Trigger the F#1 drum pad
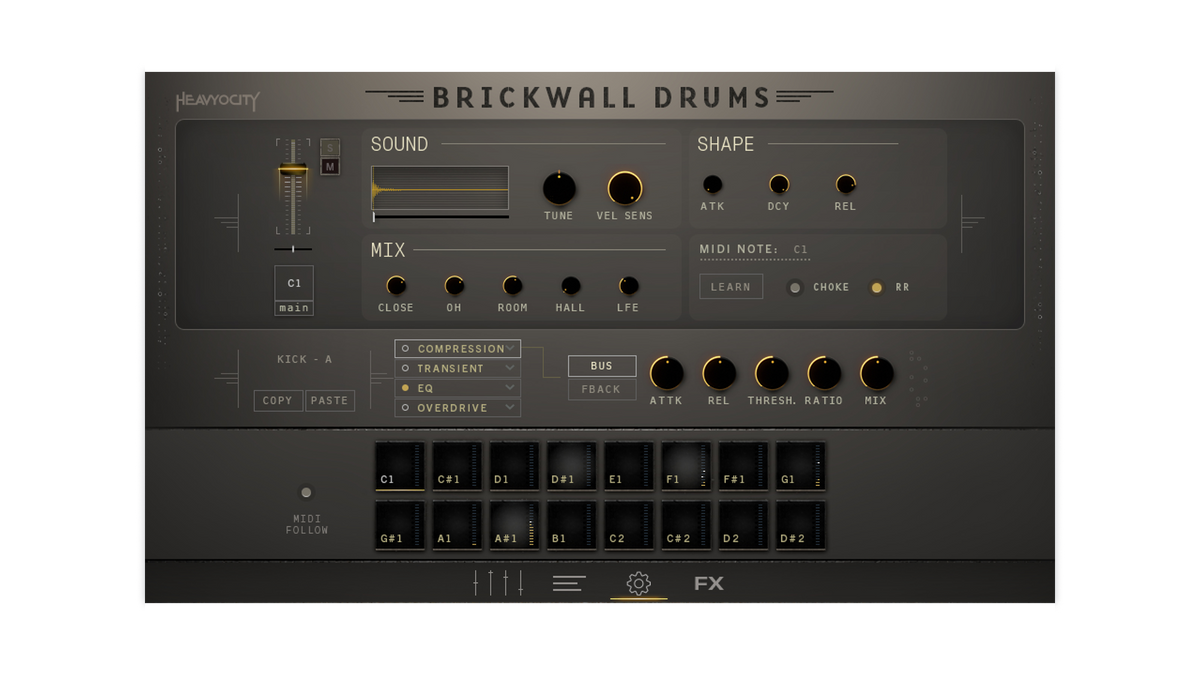The height and width of the screenshot is (675, 1200). click(x=743, y=466)
